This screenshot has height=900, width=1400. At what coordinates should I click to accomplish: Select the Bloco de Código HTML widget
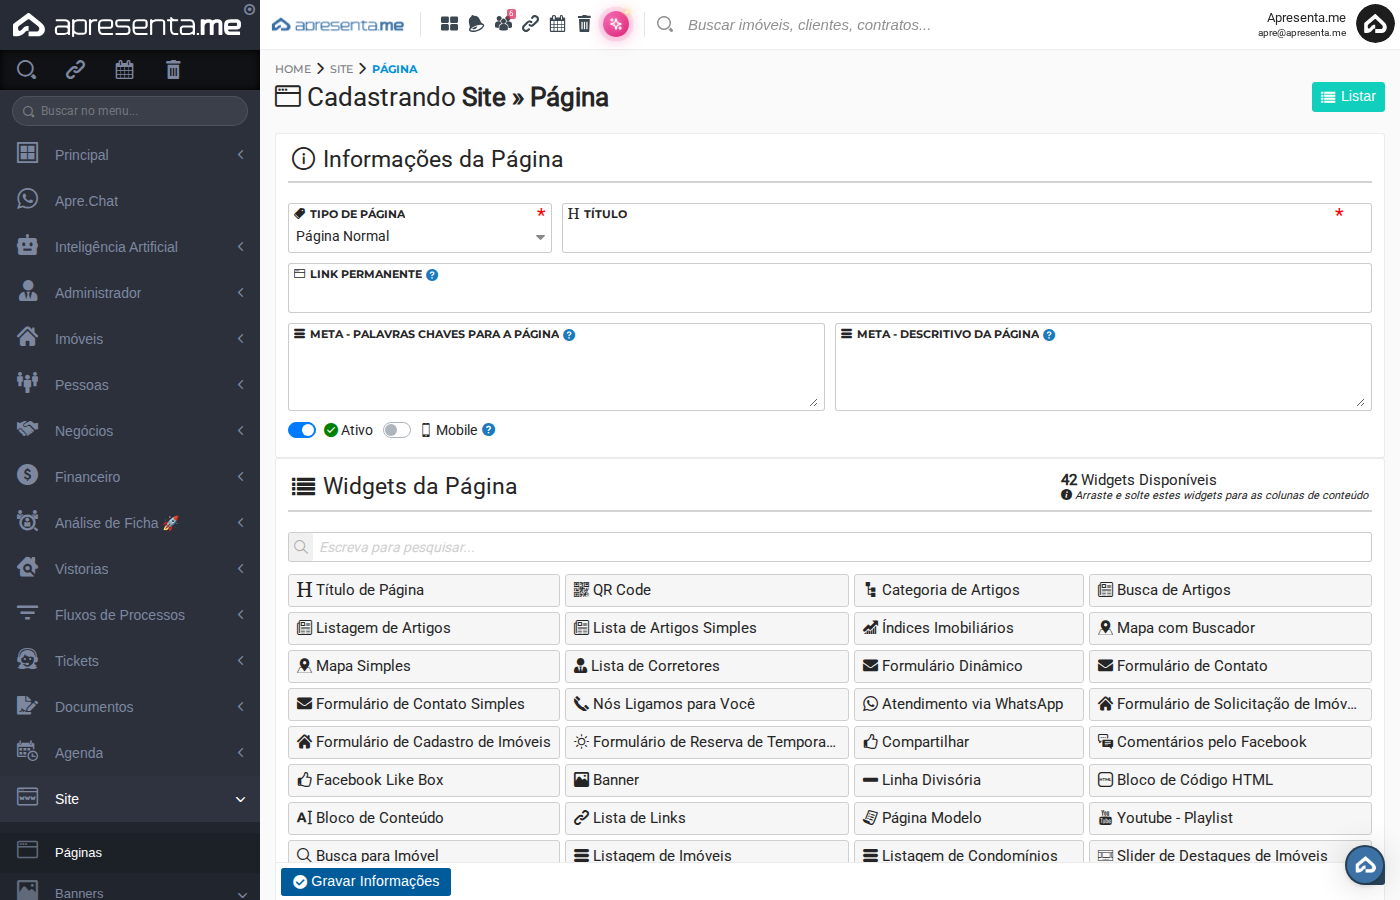tap(1229, 780)
